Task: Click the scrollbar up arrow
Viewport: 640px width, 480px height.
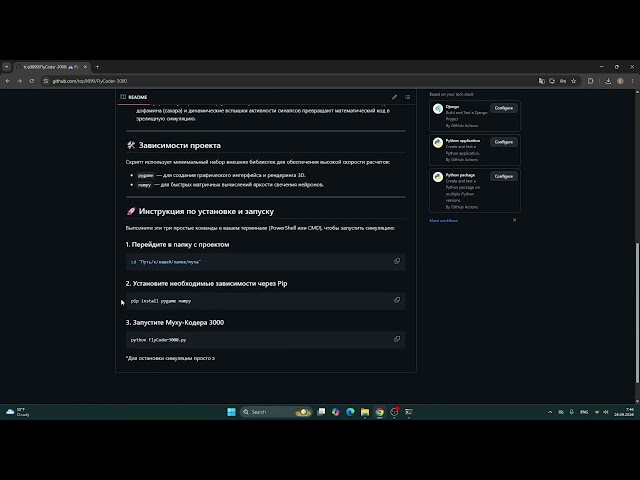Action: pos(637,92)
